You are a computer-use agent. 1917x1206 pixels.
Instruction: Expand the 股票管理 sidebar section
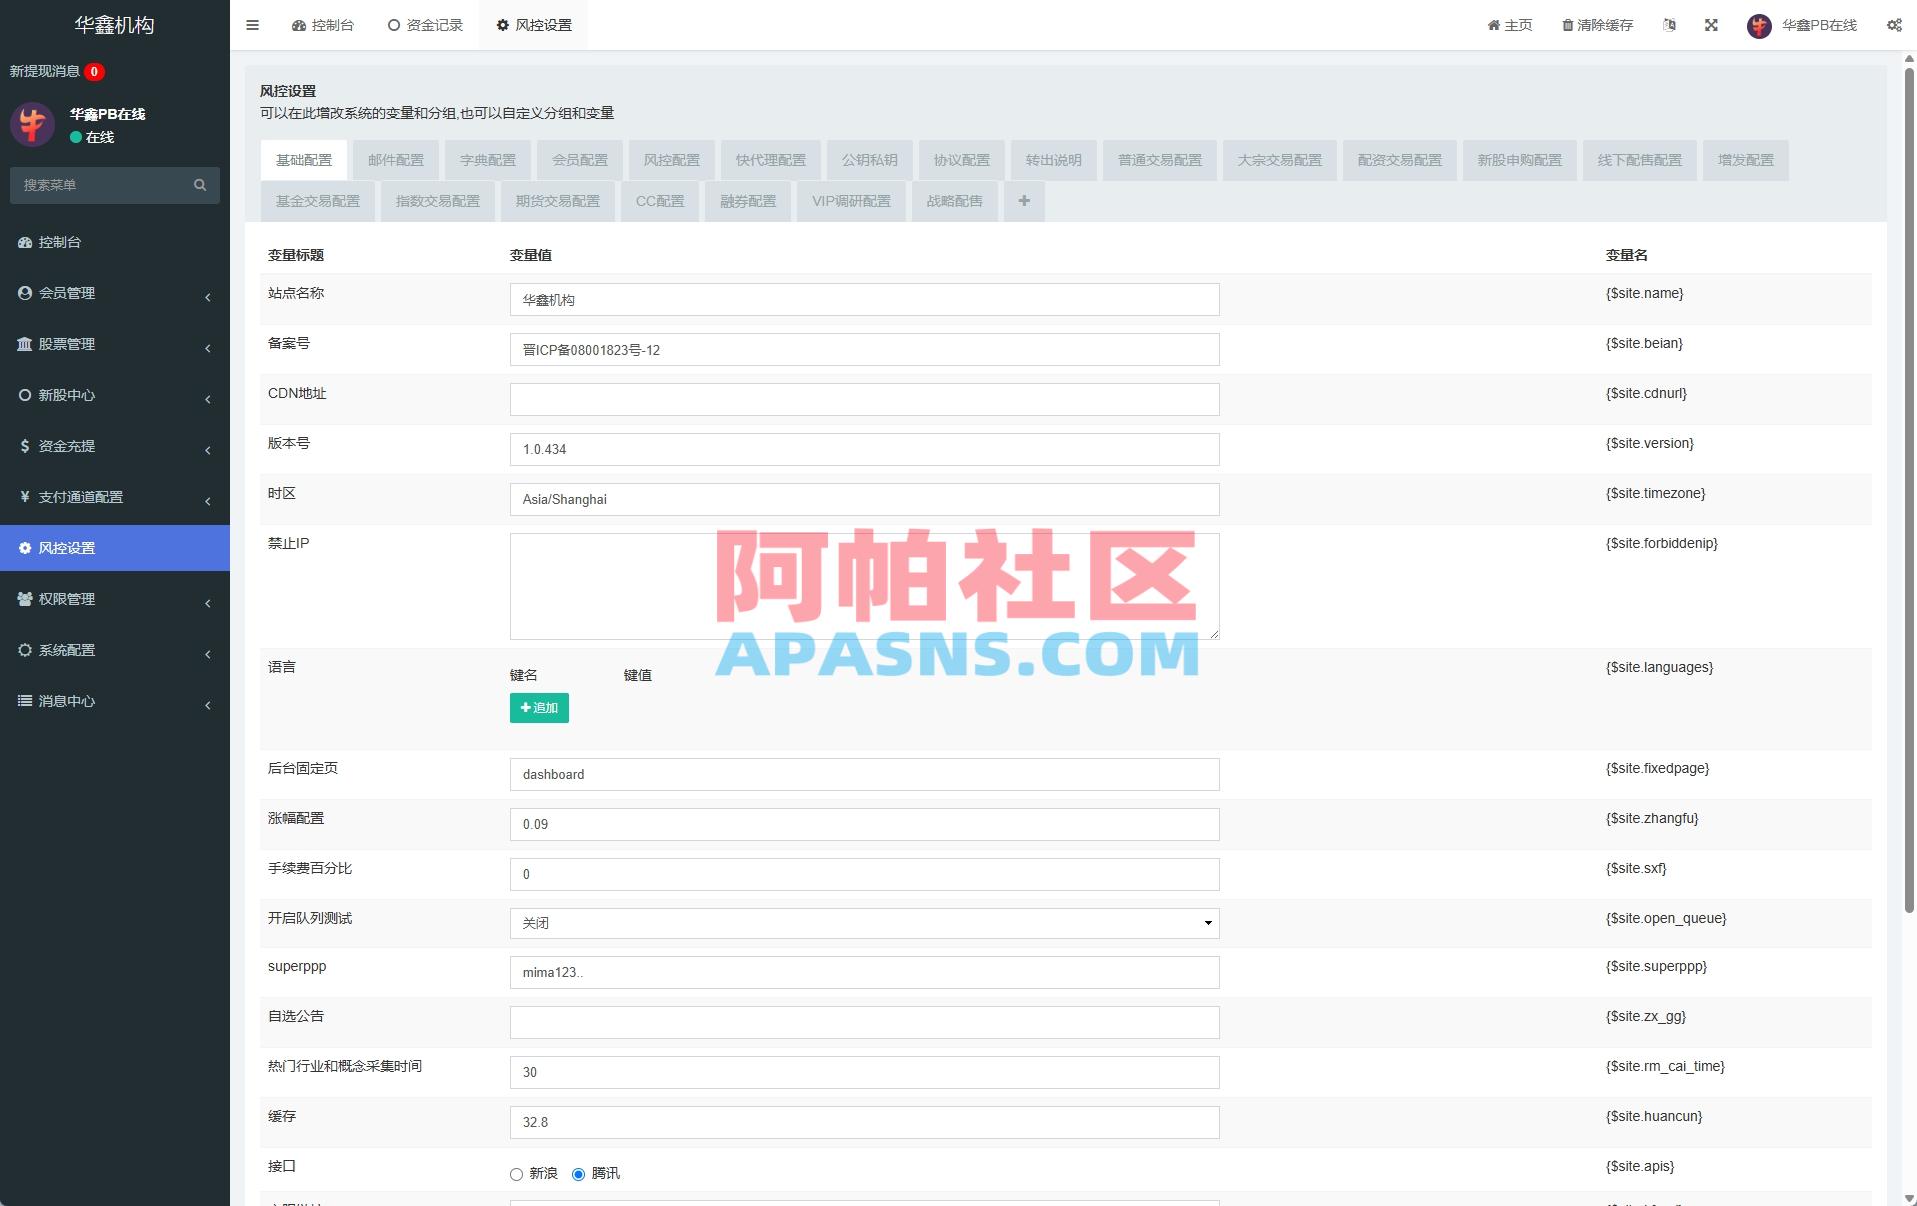pos(66,344)
